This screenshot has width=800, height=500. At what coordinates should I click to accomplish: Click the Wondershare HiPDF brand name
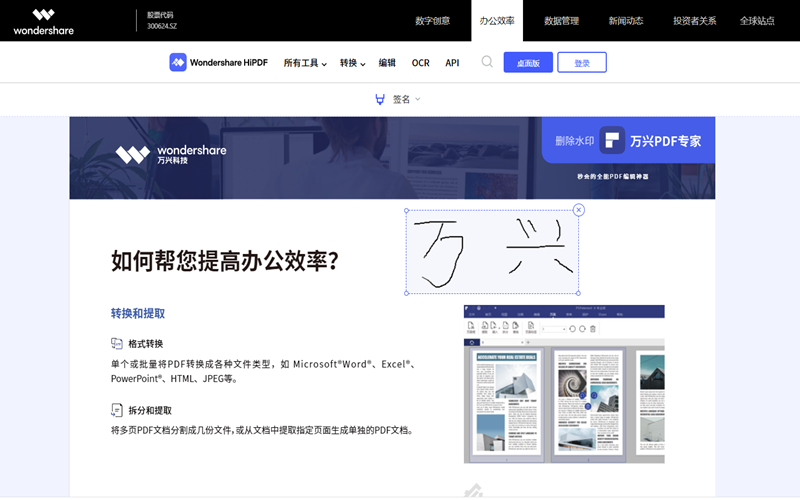tap(229, 63)
